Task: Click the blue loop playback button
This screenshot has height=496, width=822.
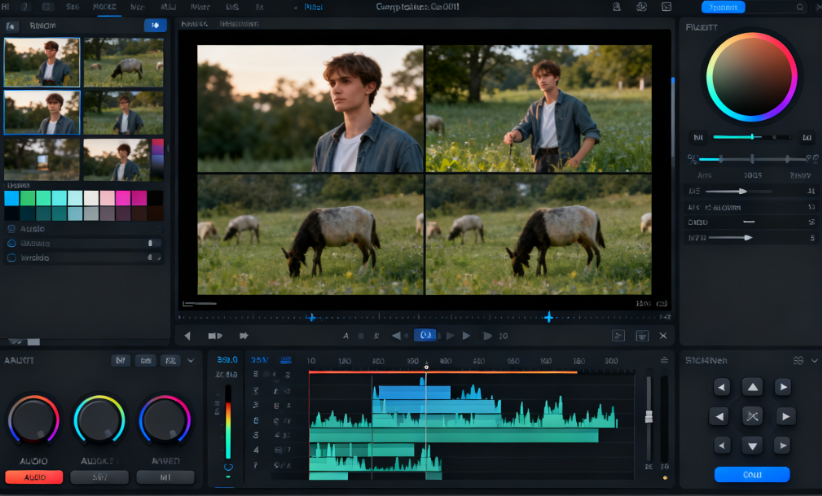Action: 425,335
